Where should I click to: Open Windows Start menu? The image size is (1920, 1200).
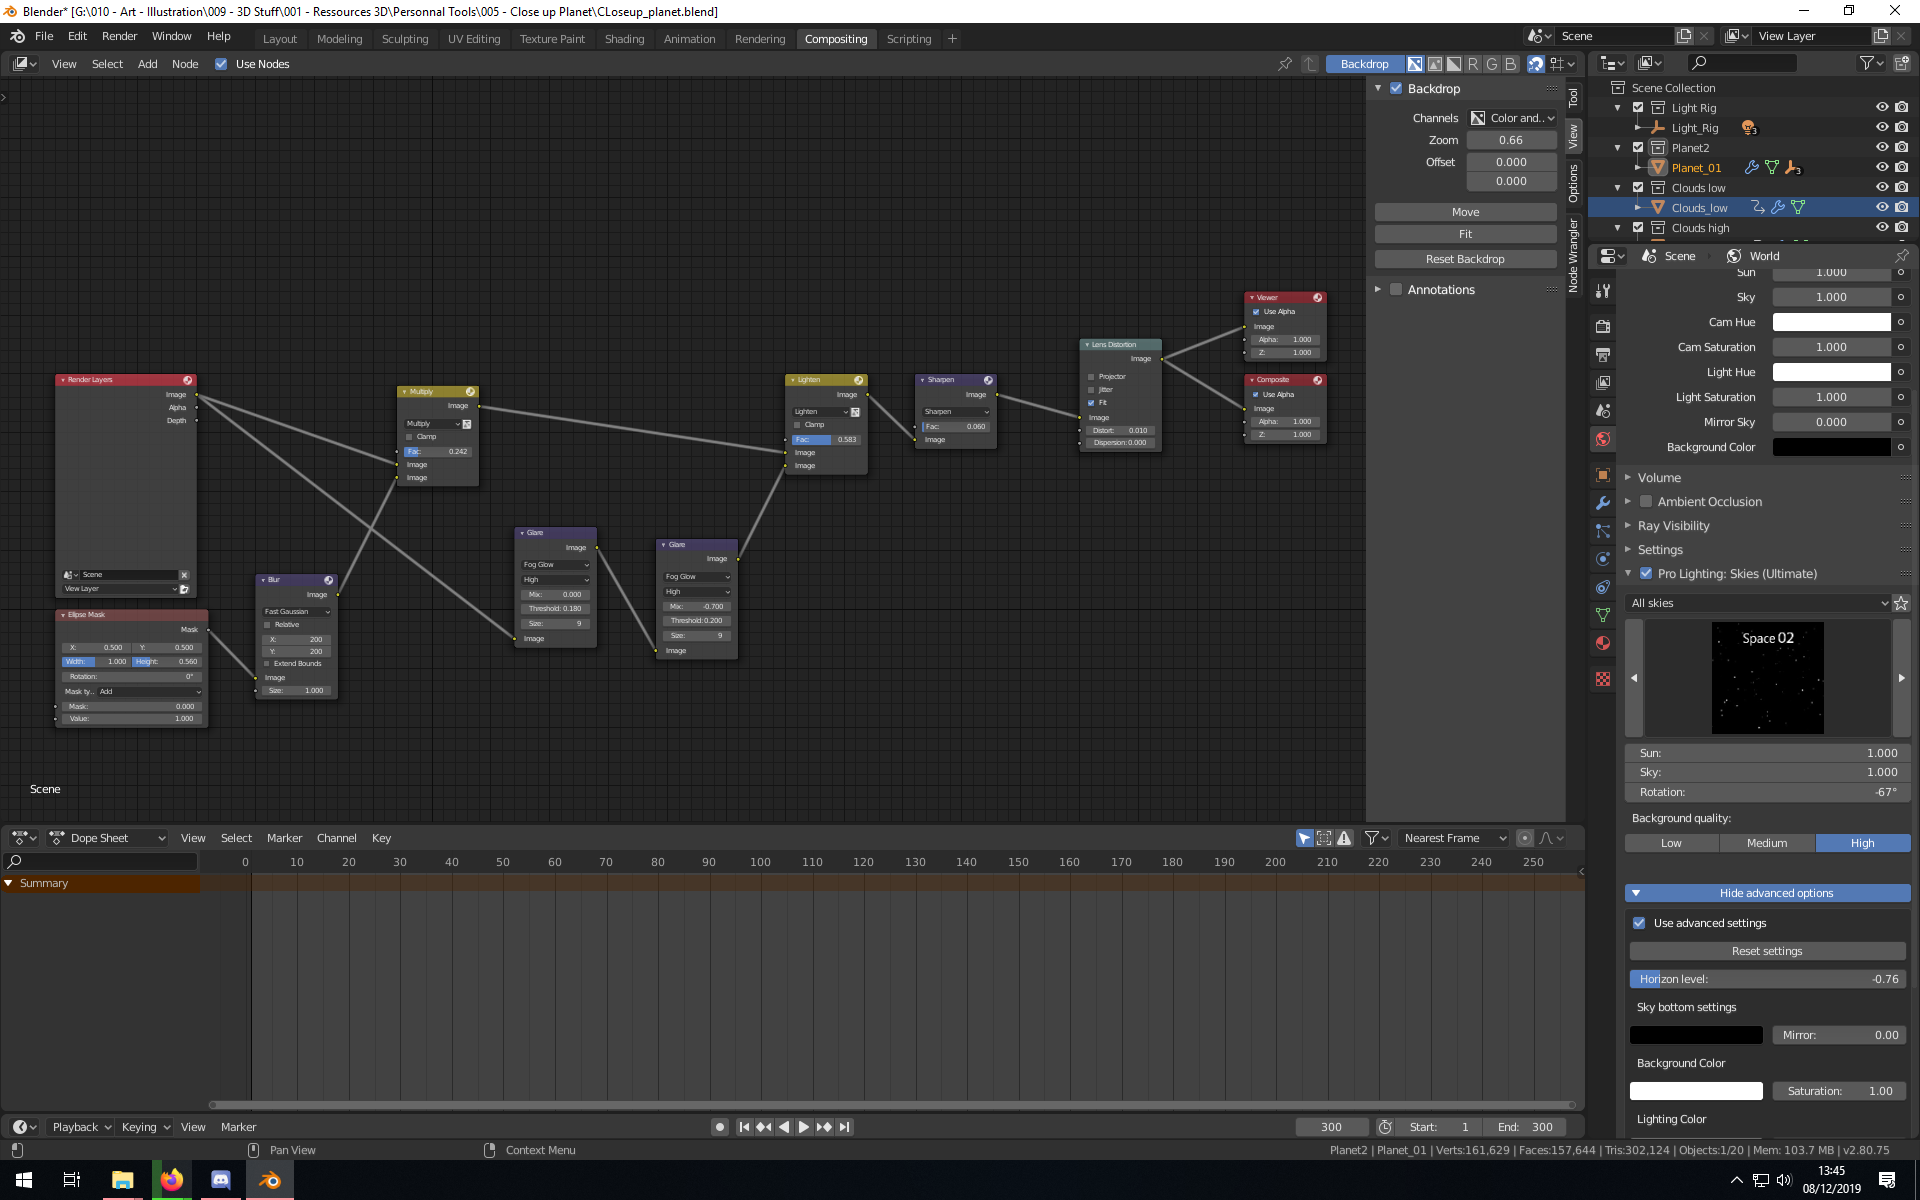pyautogui.click(x=24, y=1180)
